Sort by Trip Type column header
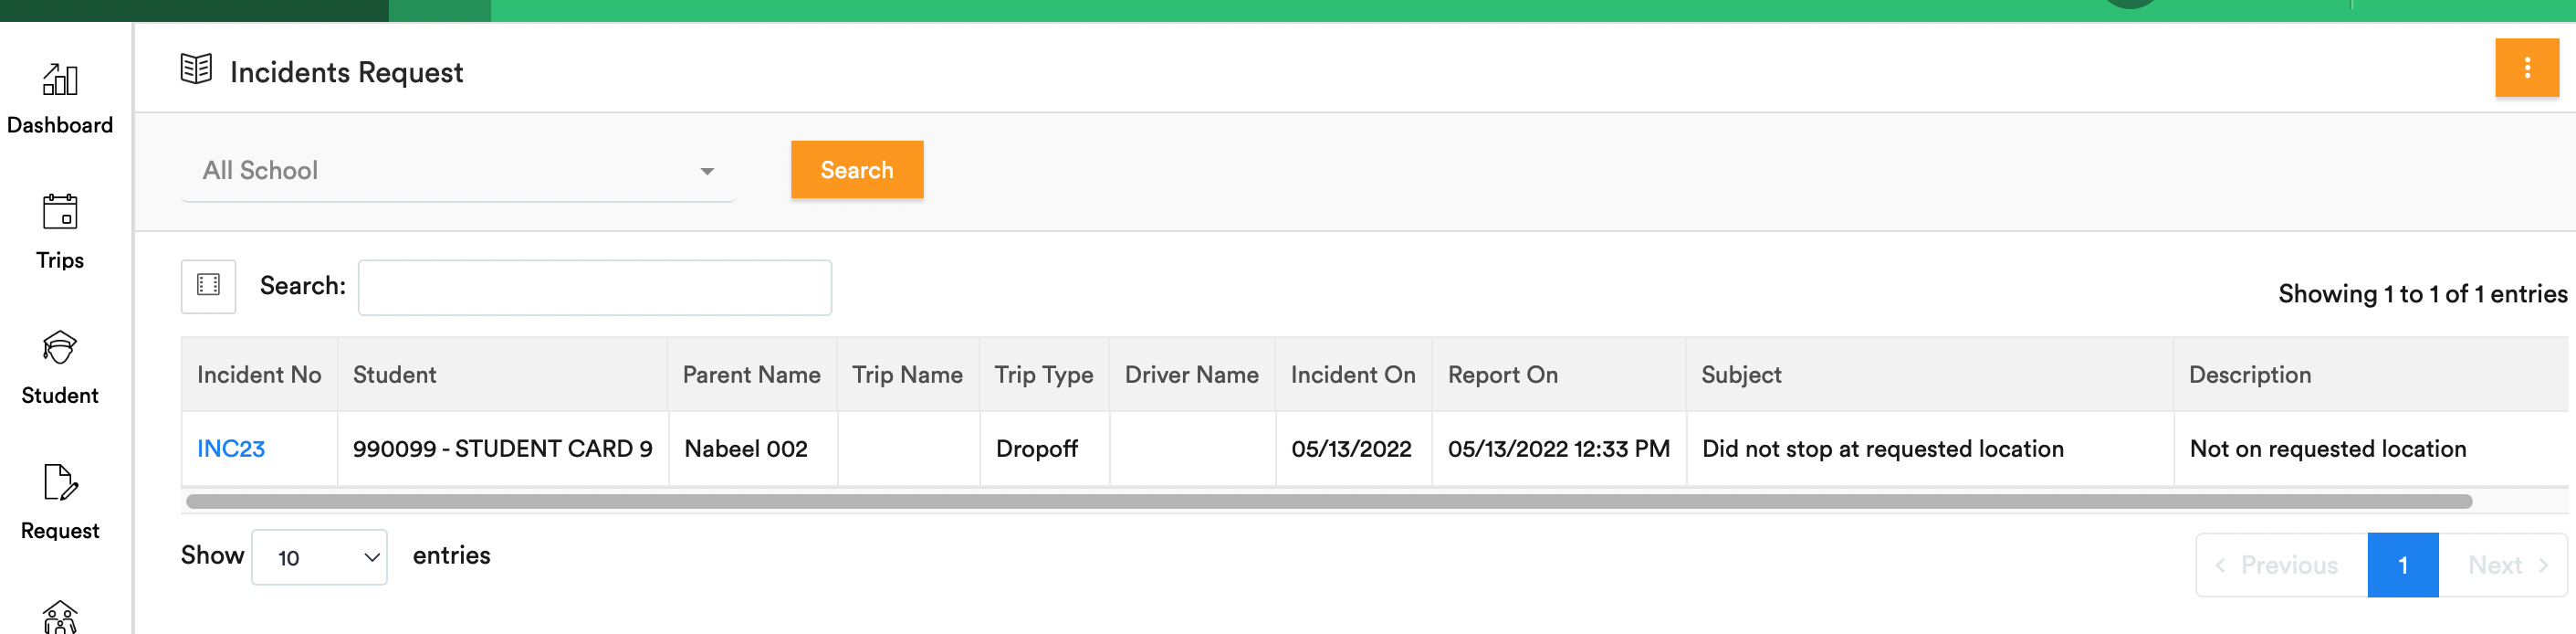 click(x=1044, y=375)
